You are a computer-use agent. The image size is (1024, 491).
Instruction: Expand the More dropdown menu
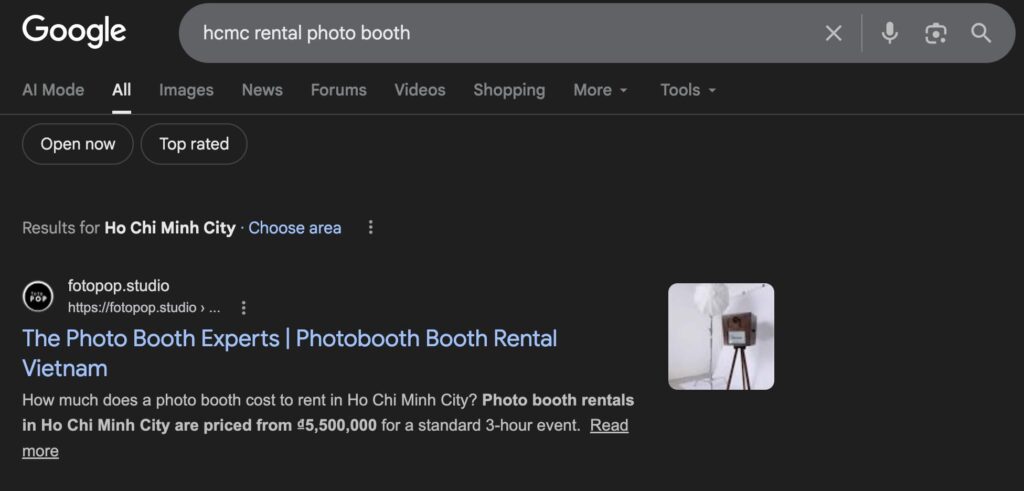[600, 90]
